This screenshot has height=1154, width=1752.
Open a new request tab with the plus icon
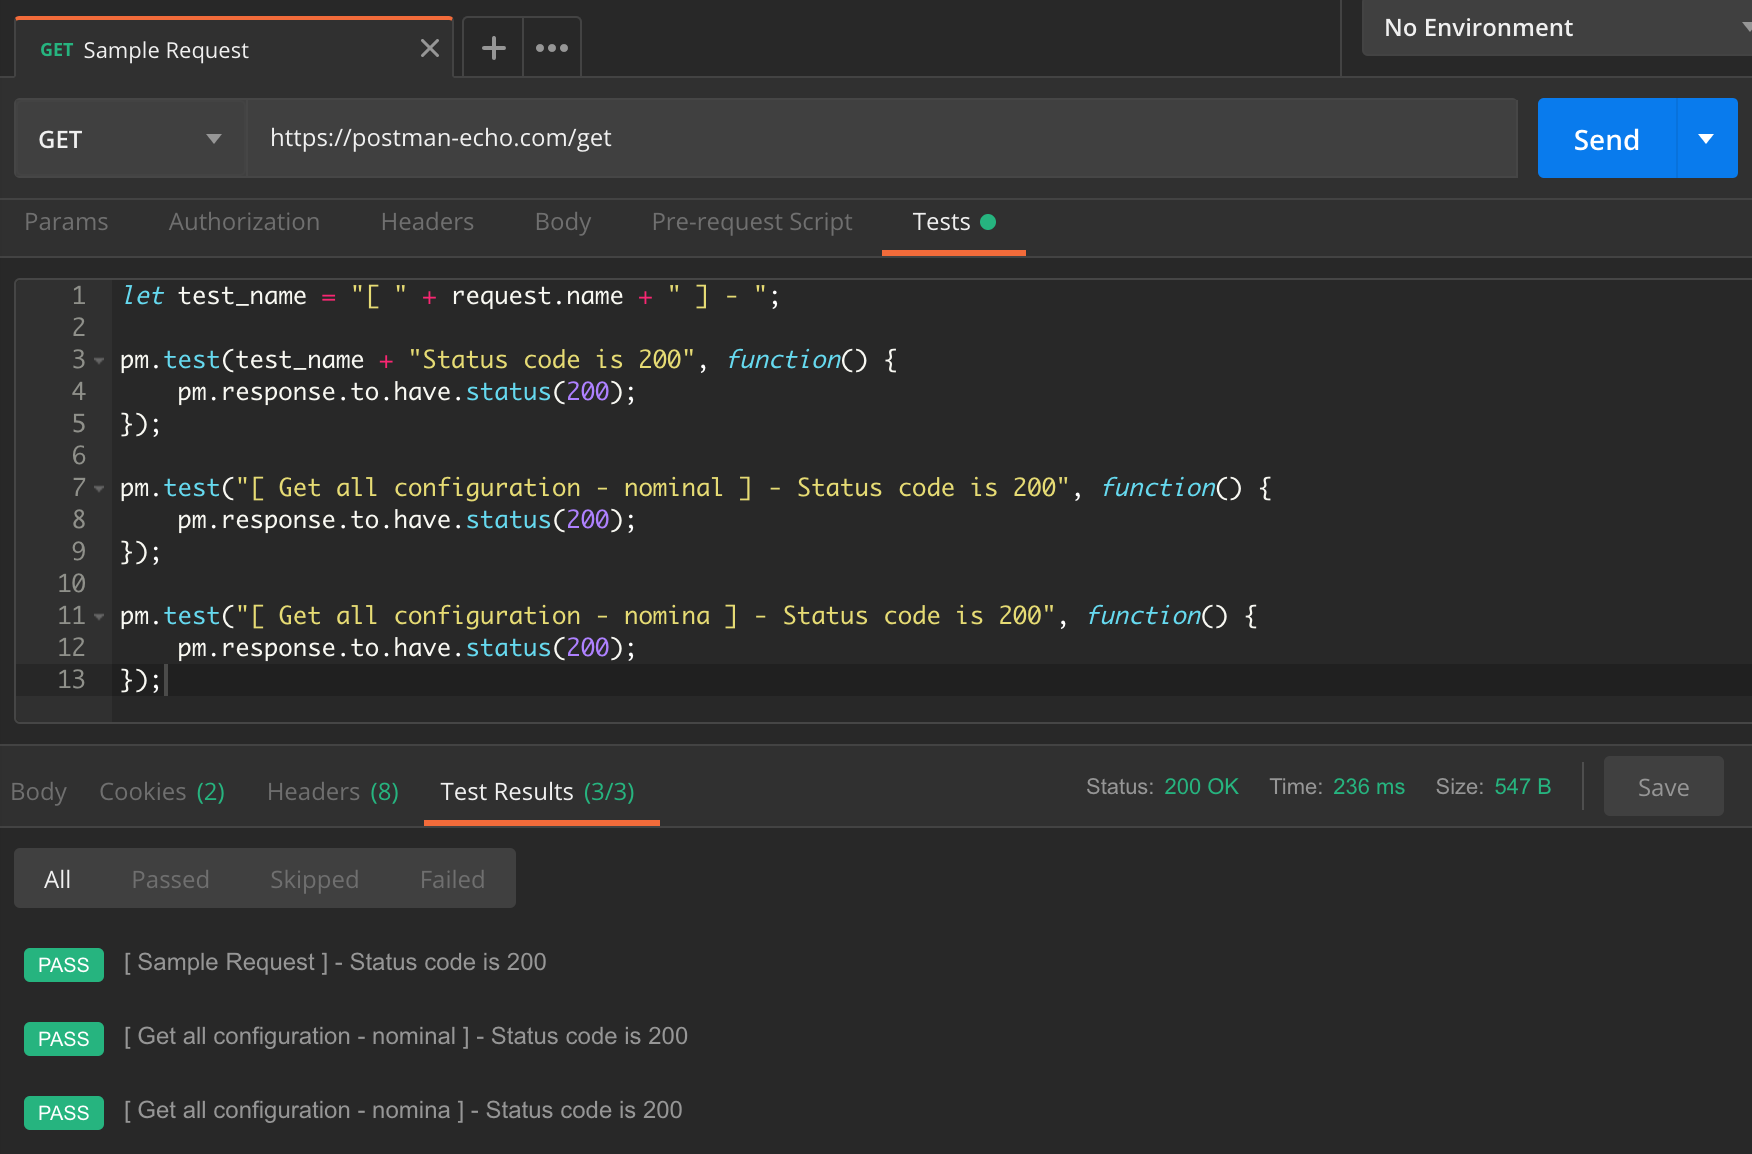pos(492,46)
